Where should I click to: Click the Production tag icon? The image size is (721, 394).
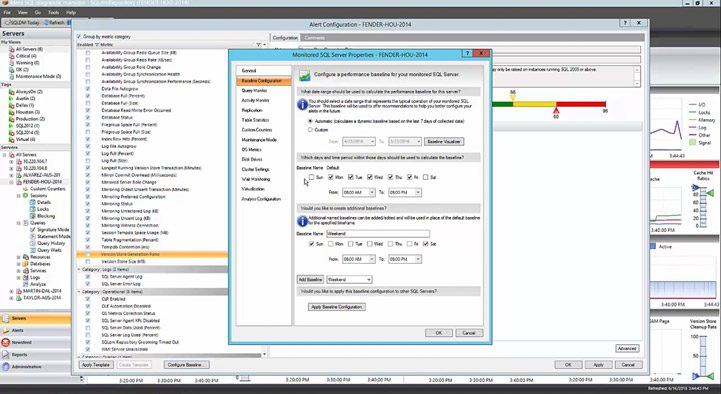(x=11, y=119)
